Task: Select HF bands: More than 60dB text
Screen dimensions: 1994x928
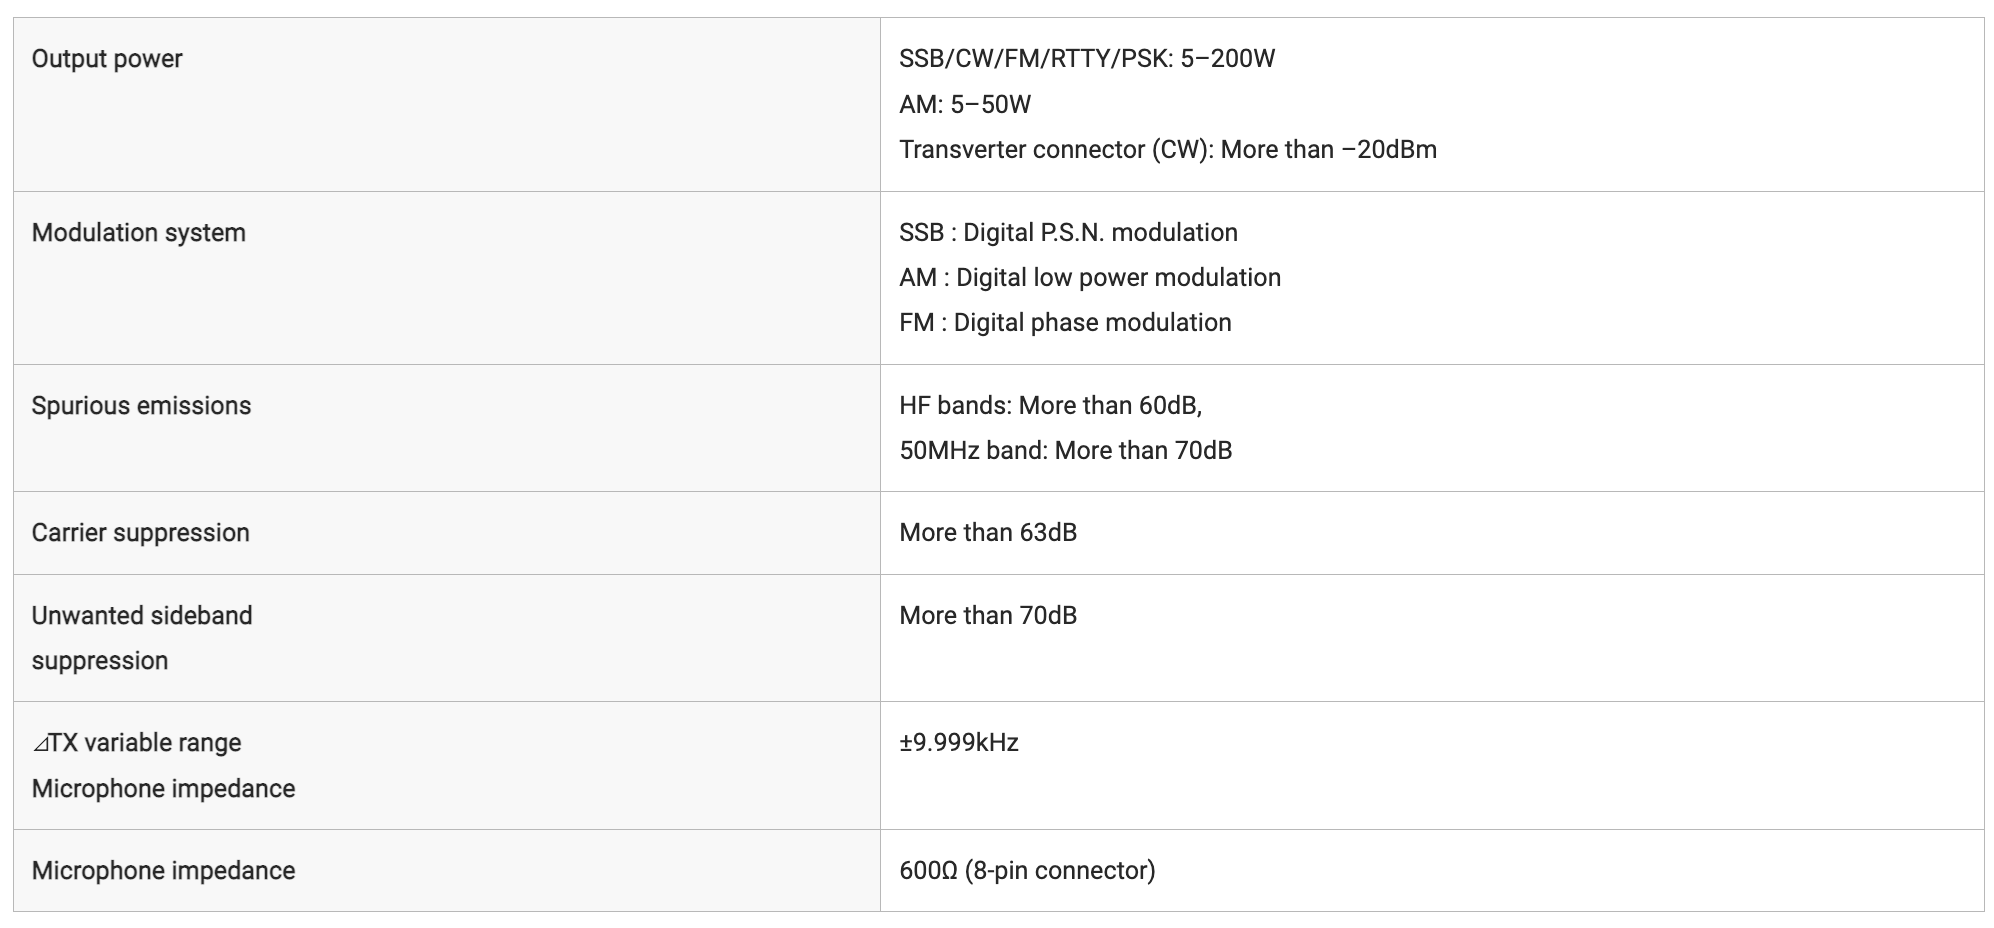Action: [1050, 405]
